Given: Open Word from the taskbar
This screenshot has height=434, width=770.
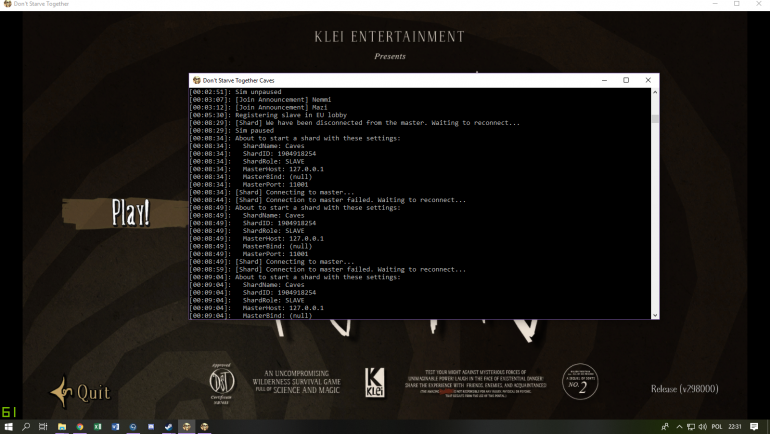Looking at the screenshot, I should [115, 427].
